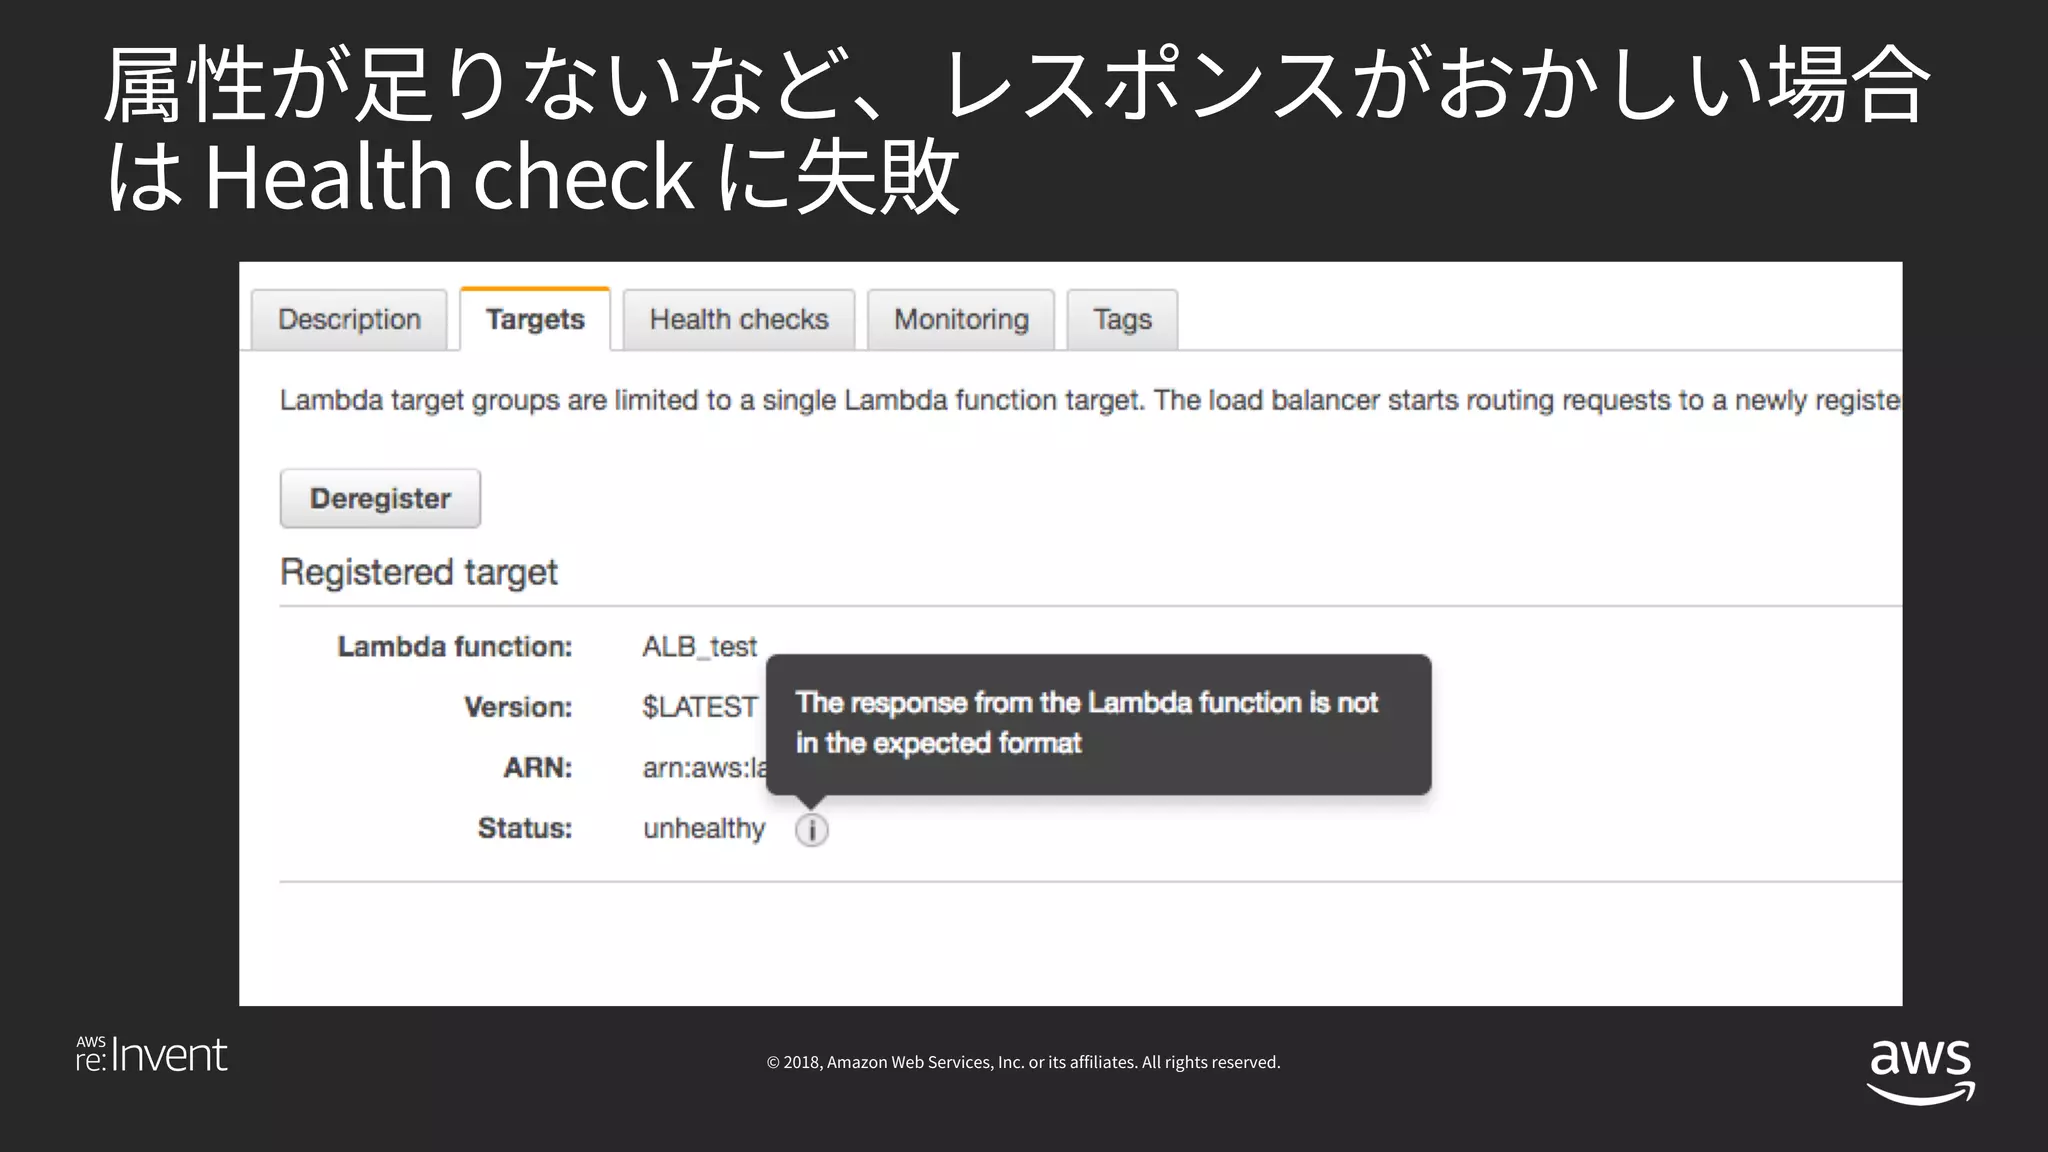Click the AWS smile logo
Screen dimensions: 2048x1152
click(x=1921, y=1070)
